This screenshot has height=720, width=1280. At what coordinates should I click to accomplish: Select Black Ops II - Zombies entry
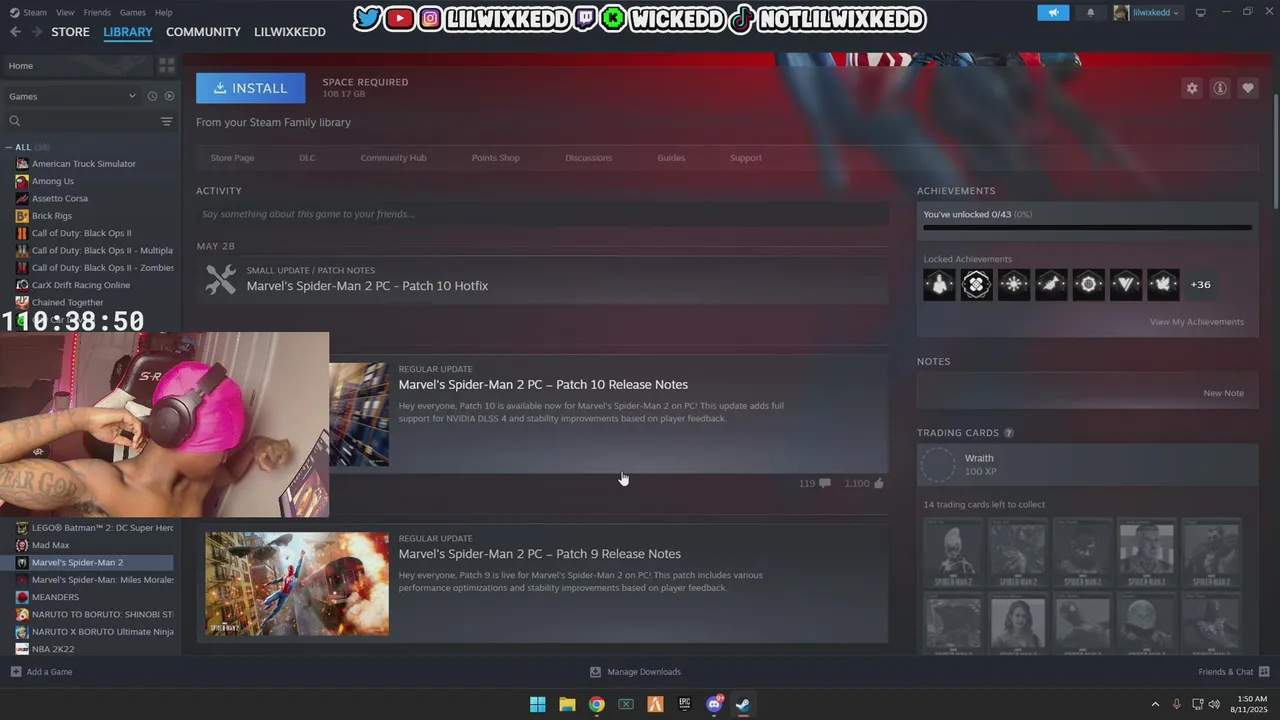102,268
